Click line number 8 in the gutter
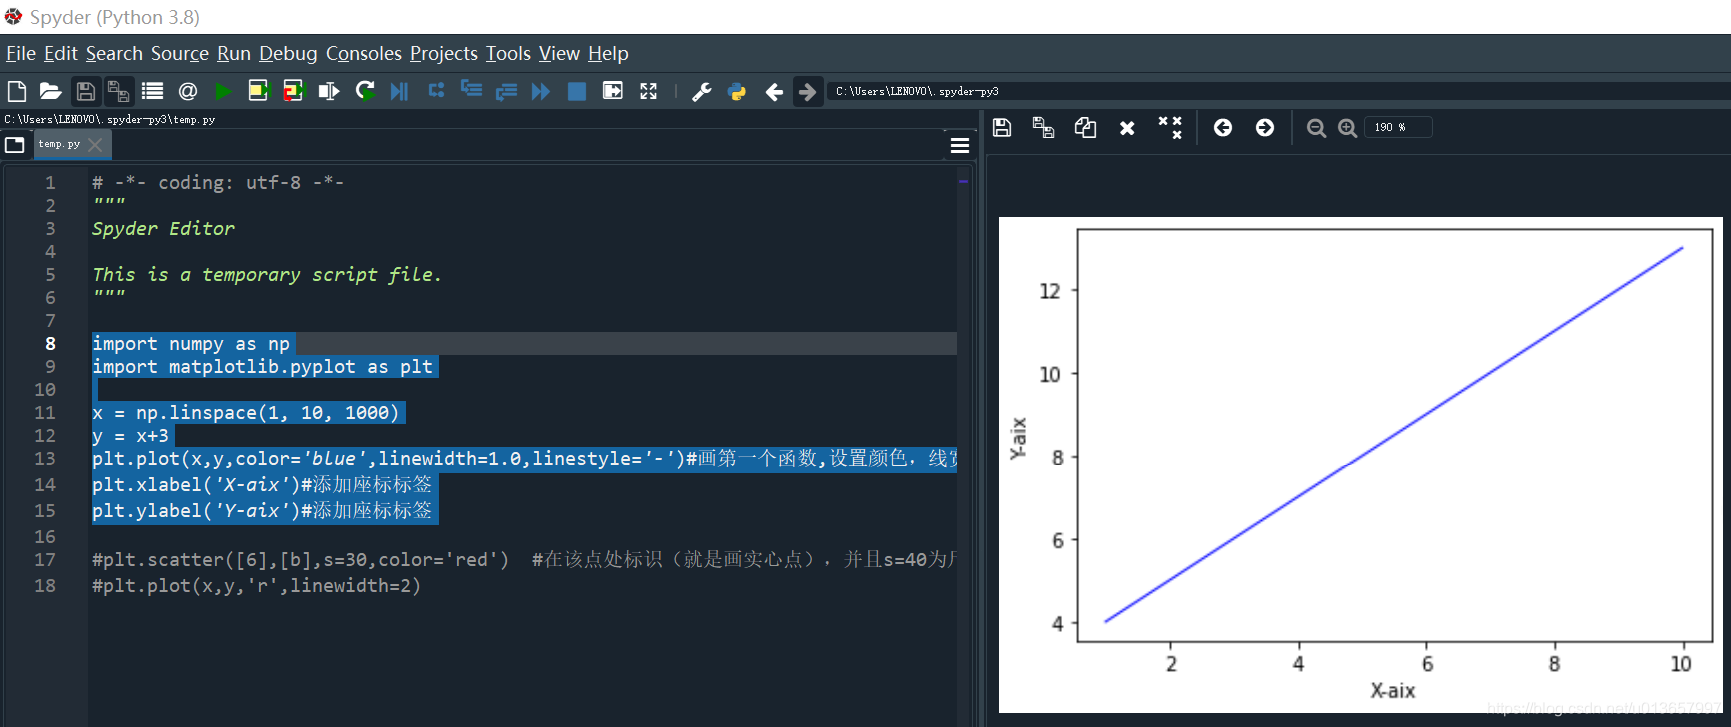The height and width of the screenshot is (727, 1731). pyautogui.click(x=50, y=343)
